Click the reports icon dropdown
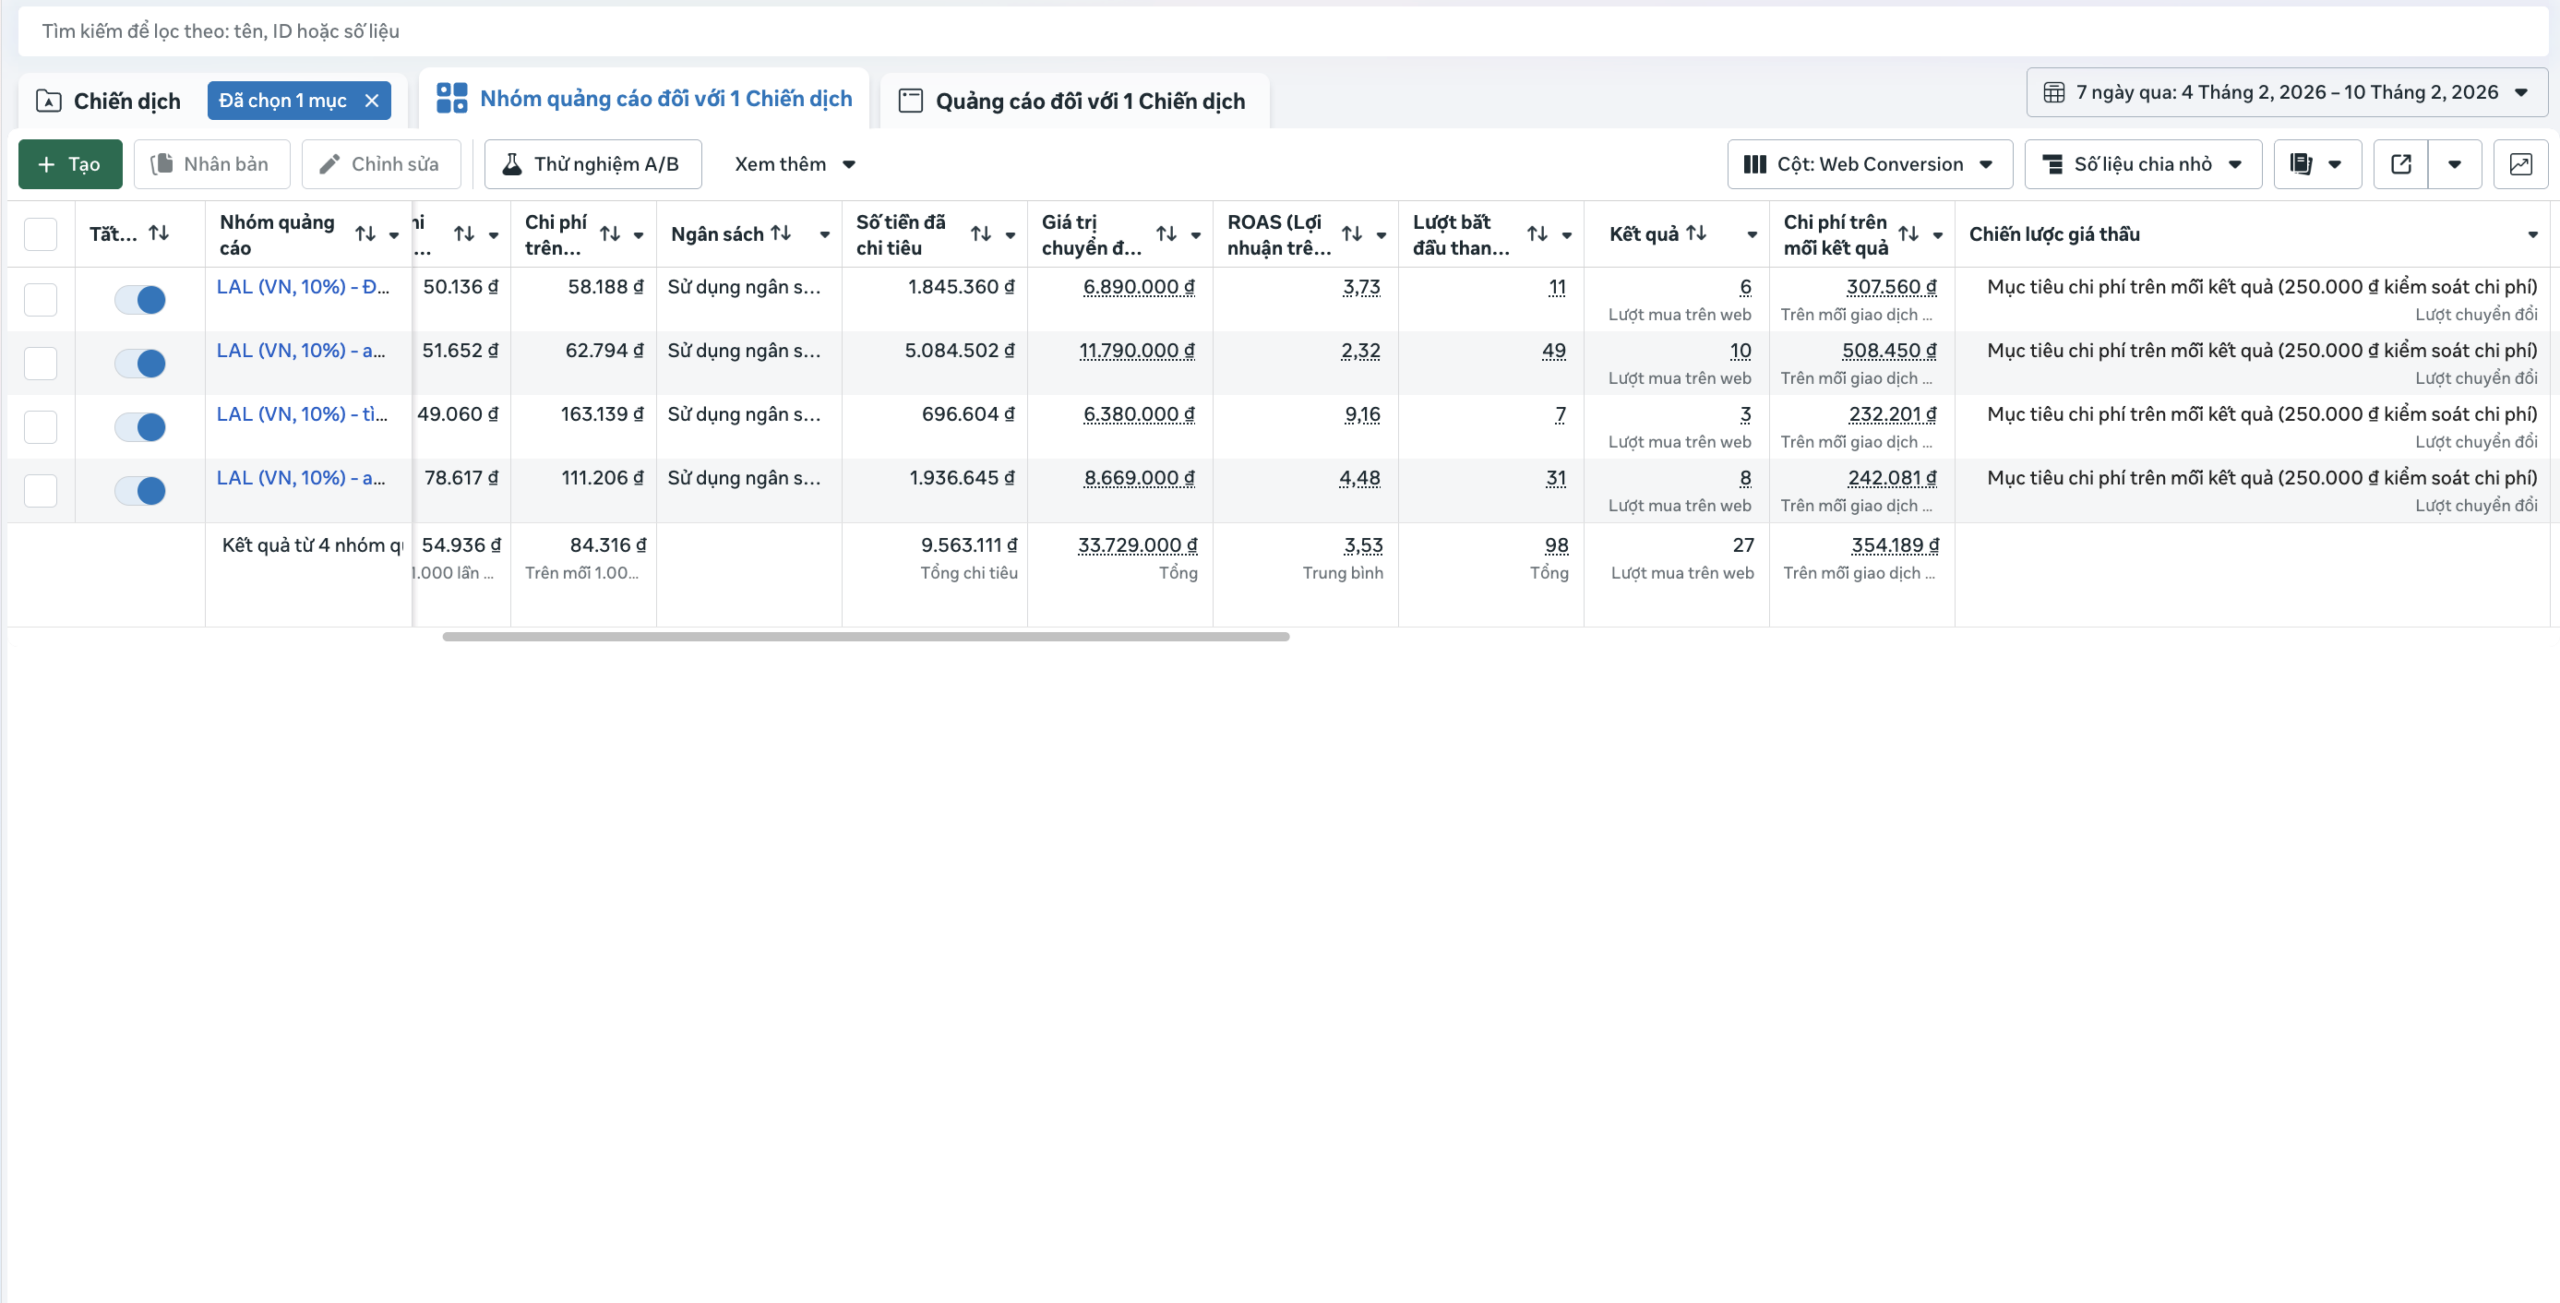The width and height of the screenshot is (2560, 1303). pyautogui.click(x=2316, y=164)
